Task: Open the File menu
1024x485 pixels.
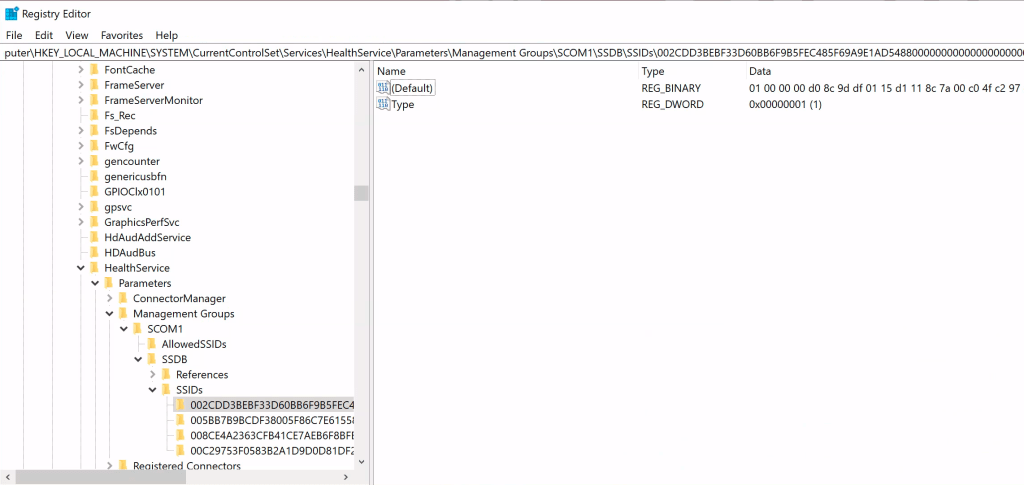Action: [15, 35]
